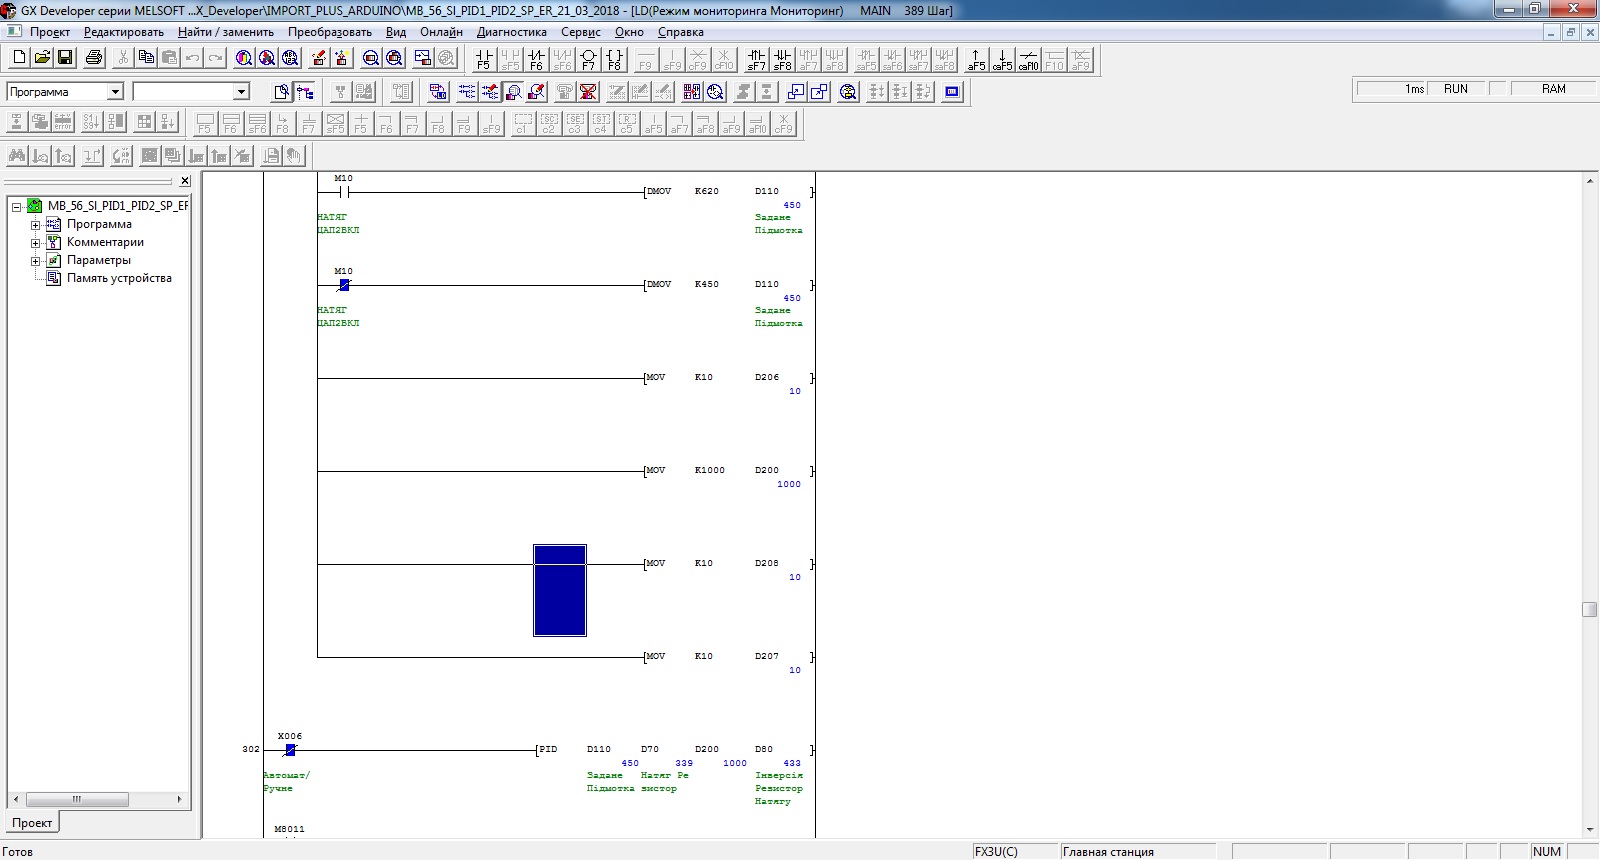Click the MOV K10 D207 instruction

729,656
